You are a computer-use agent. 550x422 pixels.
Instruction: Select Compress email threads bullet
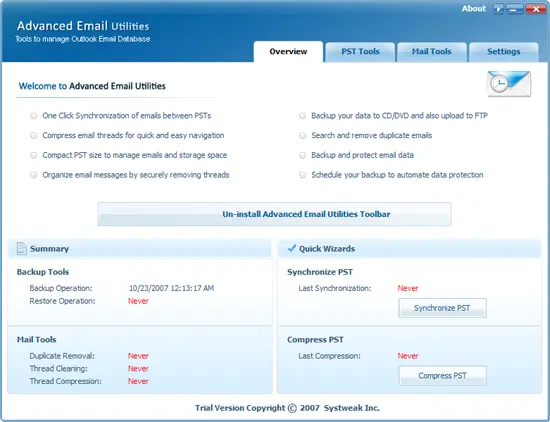tap(34, 135)
